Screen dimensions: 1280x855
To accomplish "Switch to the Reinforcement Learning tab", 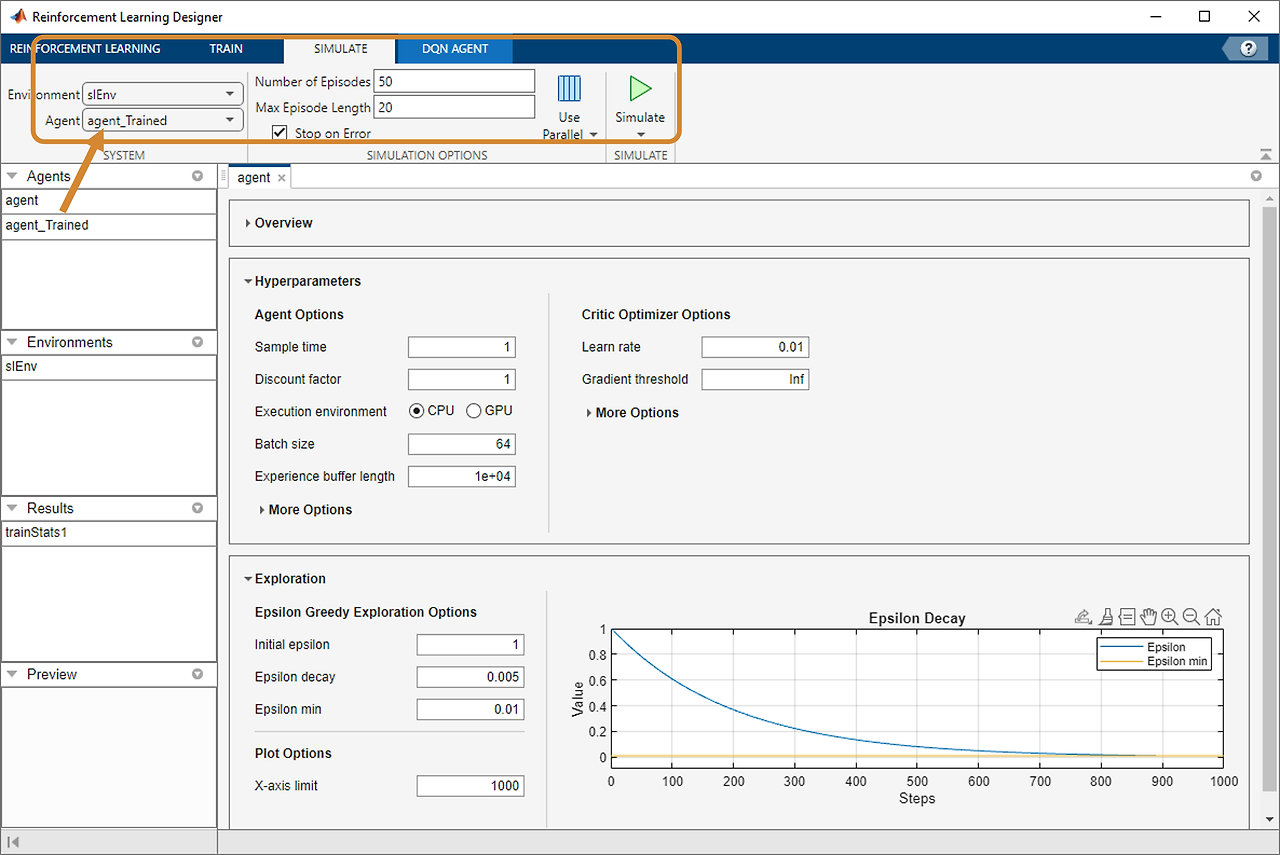I will [85, 48].
